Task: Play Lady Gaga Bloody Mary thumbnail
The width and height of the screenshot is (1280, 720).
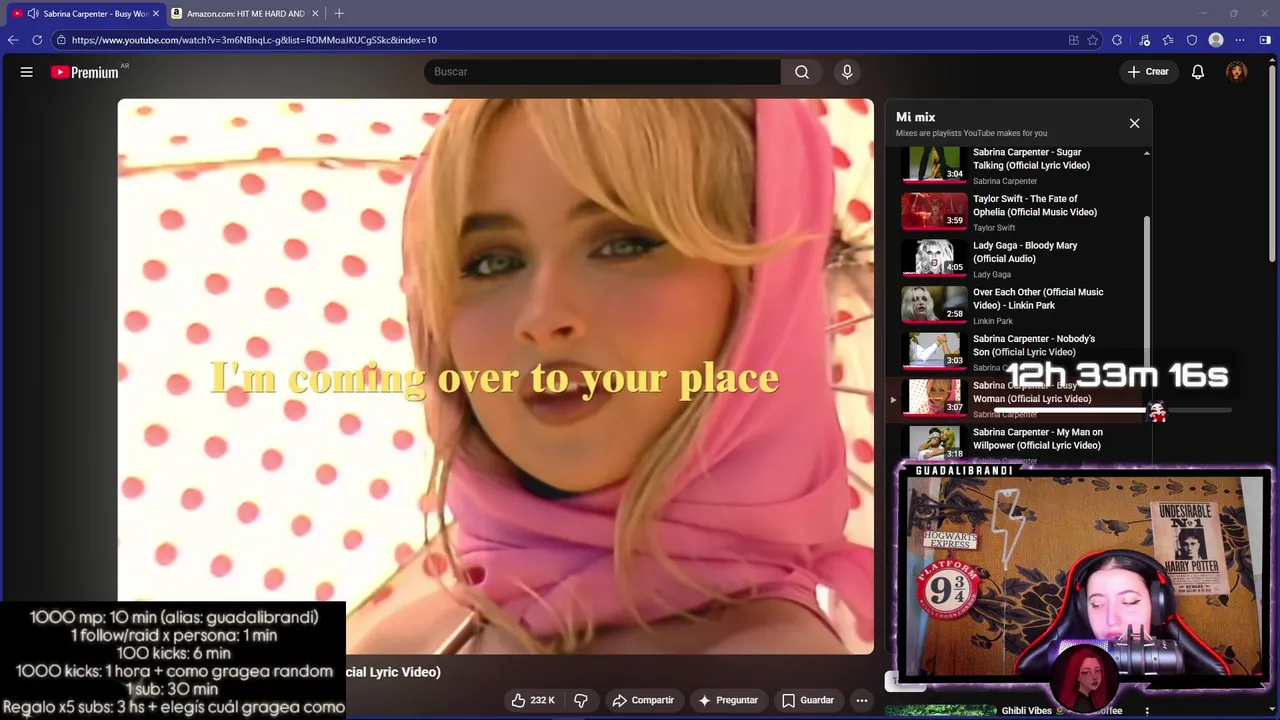Action: [934, 257]
